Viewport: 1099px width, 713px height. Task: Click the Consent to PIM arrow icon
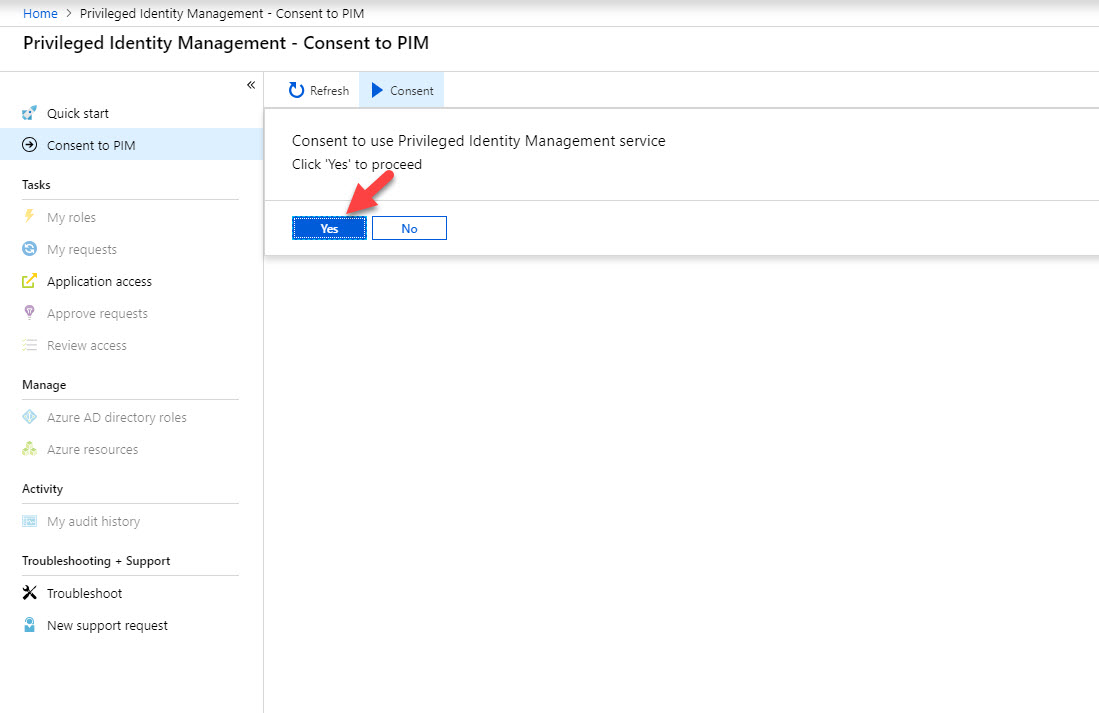(29, 144)
